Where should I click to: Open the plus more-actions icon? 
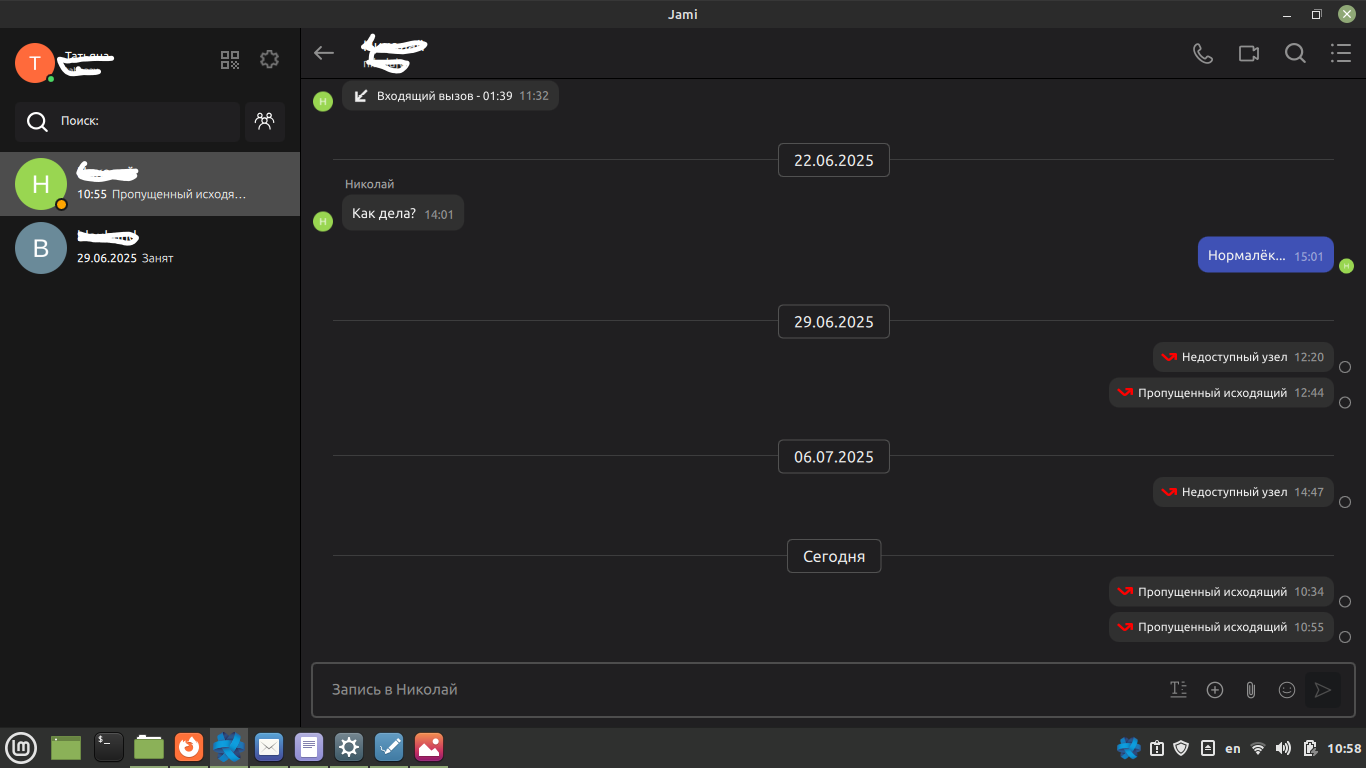(x=1215, y=689)
